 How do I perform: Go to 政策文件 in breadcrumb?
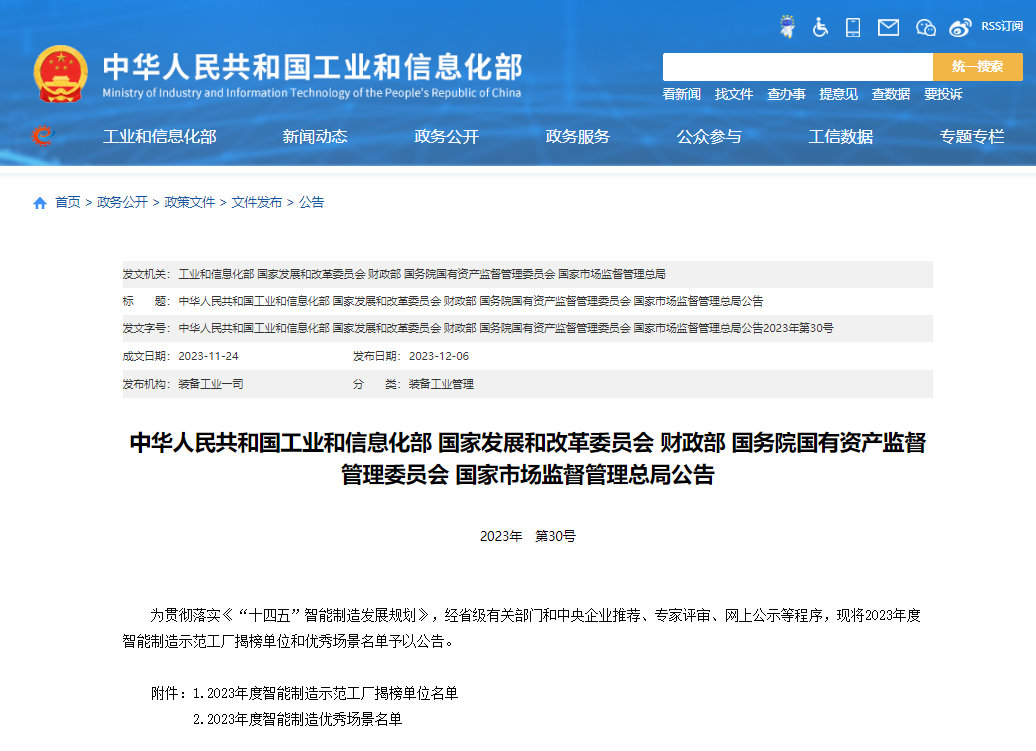190,202
